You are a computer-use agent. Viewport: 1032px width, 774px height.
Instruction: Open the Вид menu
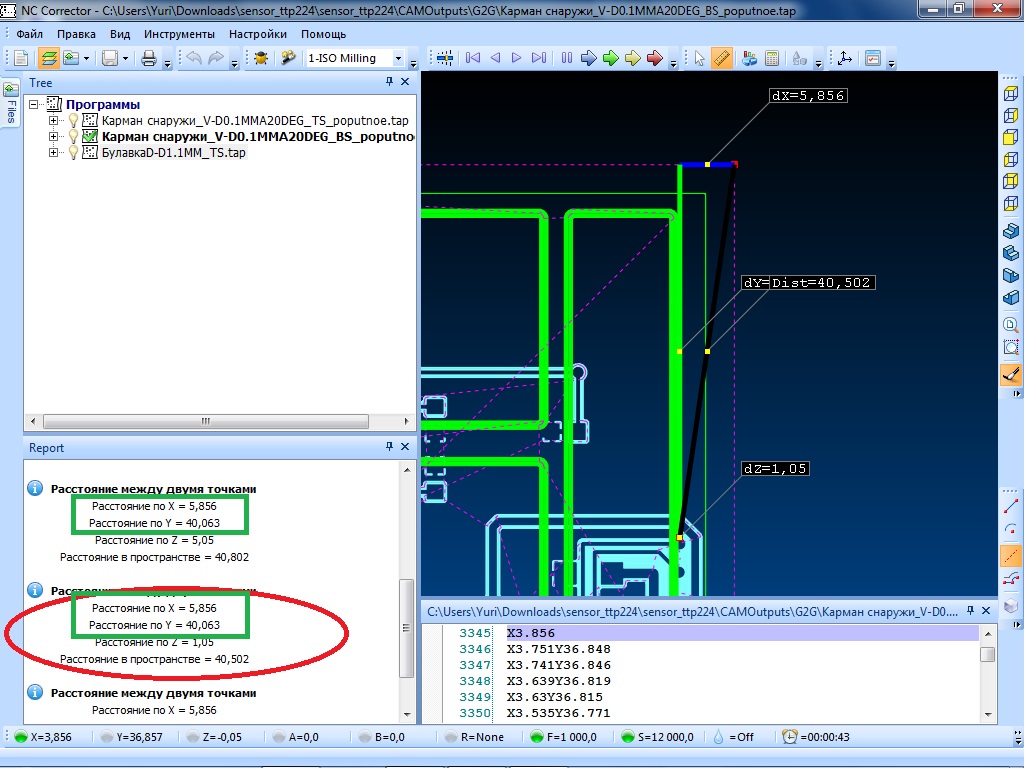tap(120, 34)
